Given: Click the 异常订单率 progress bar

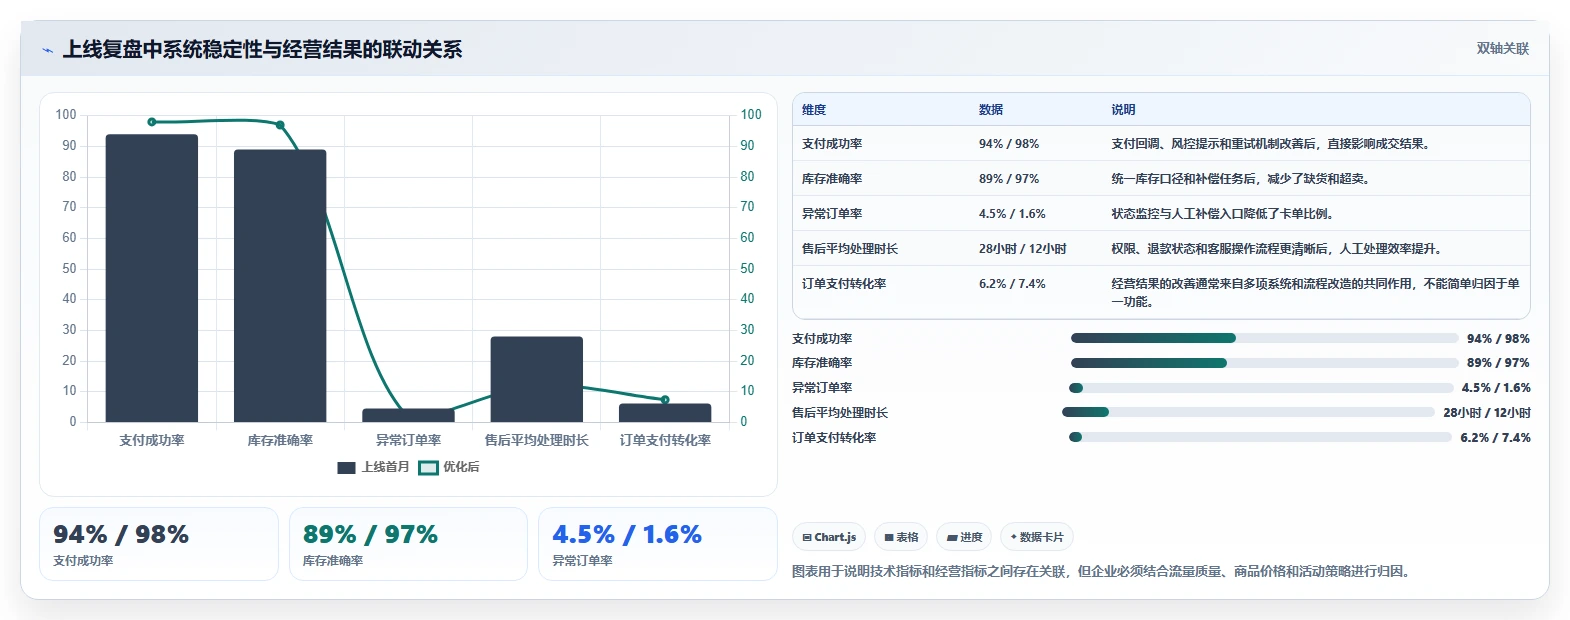Looking at the screenshot, I should pyautogui.click(x=1261, y=388).
